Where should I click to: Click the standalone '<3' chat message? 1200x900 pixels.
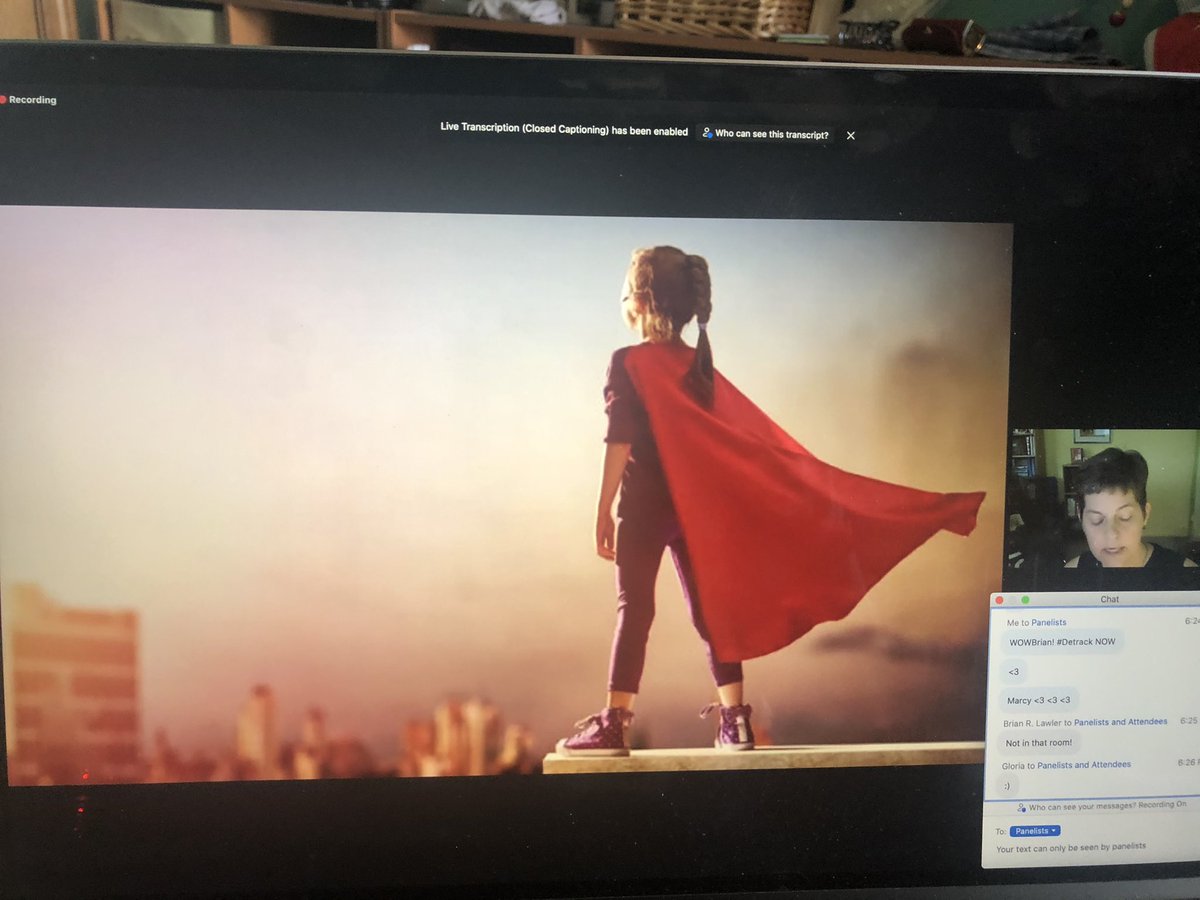[1013, 670]
